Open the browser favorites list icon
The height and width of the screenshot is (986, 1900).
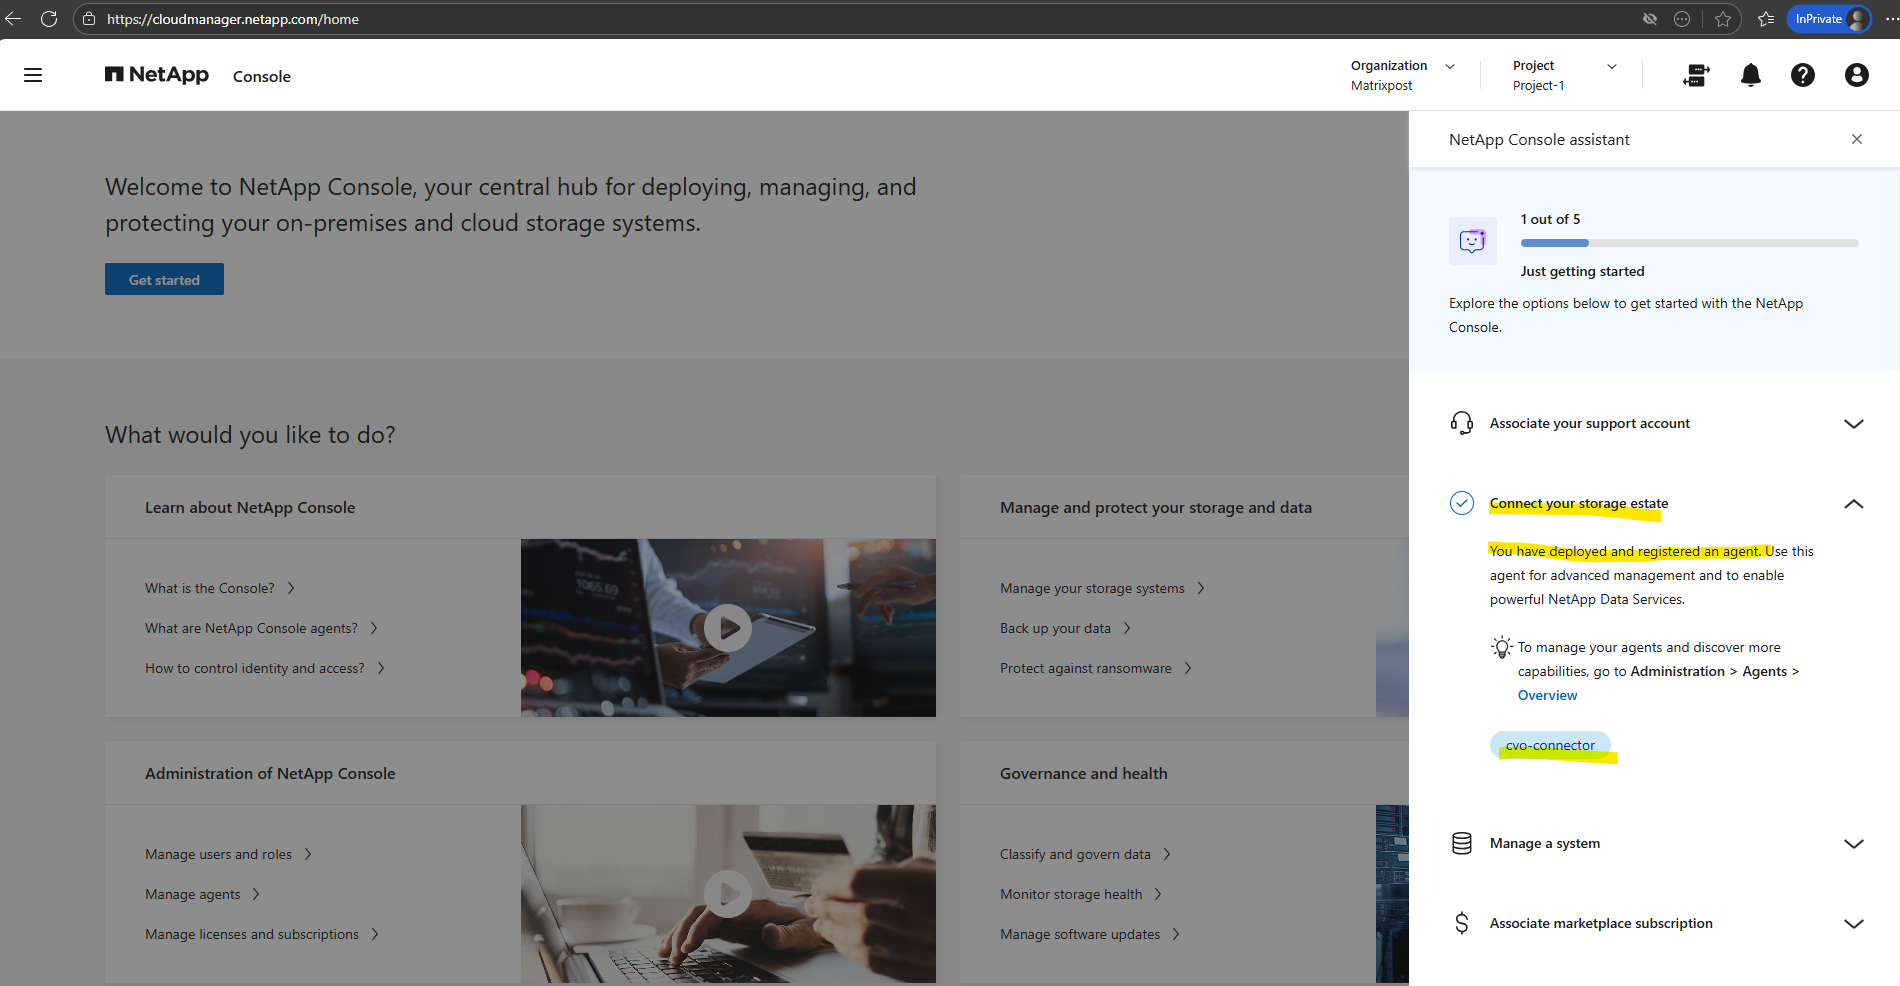point(1766,19)
